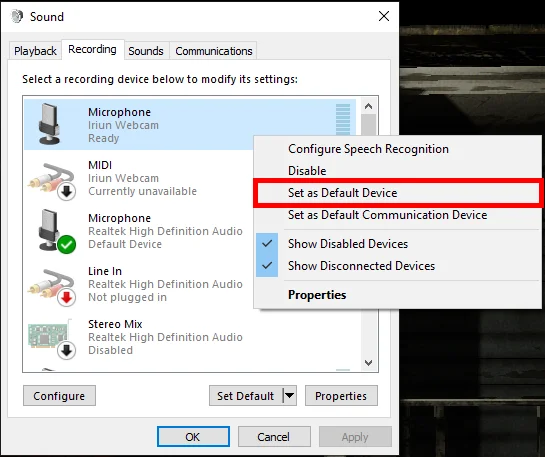Toggle Show Disabled Devices option
Screen dimensions: 545x457
point(348,244)
